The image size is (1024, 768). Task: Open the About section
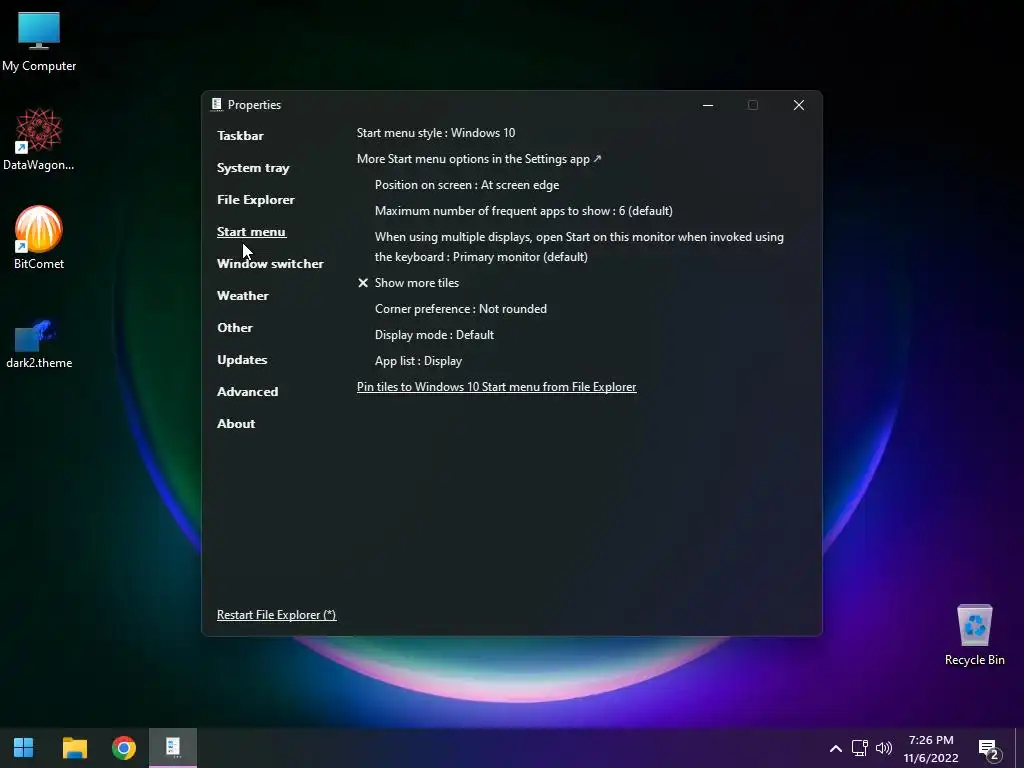click(236, 424)
